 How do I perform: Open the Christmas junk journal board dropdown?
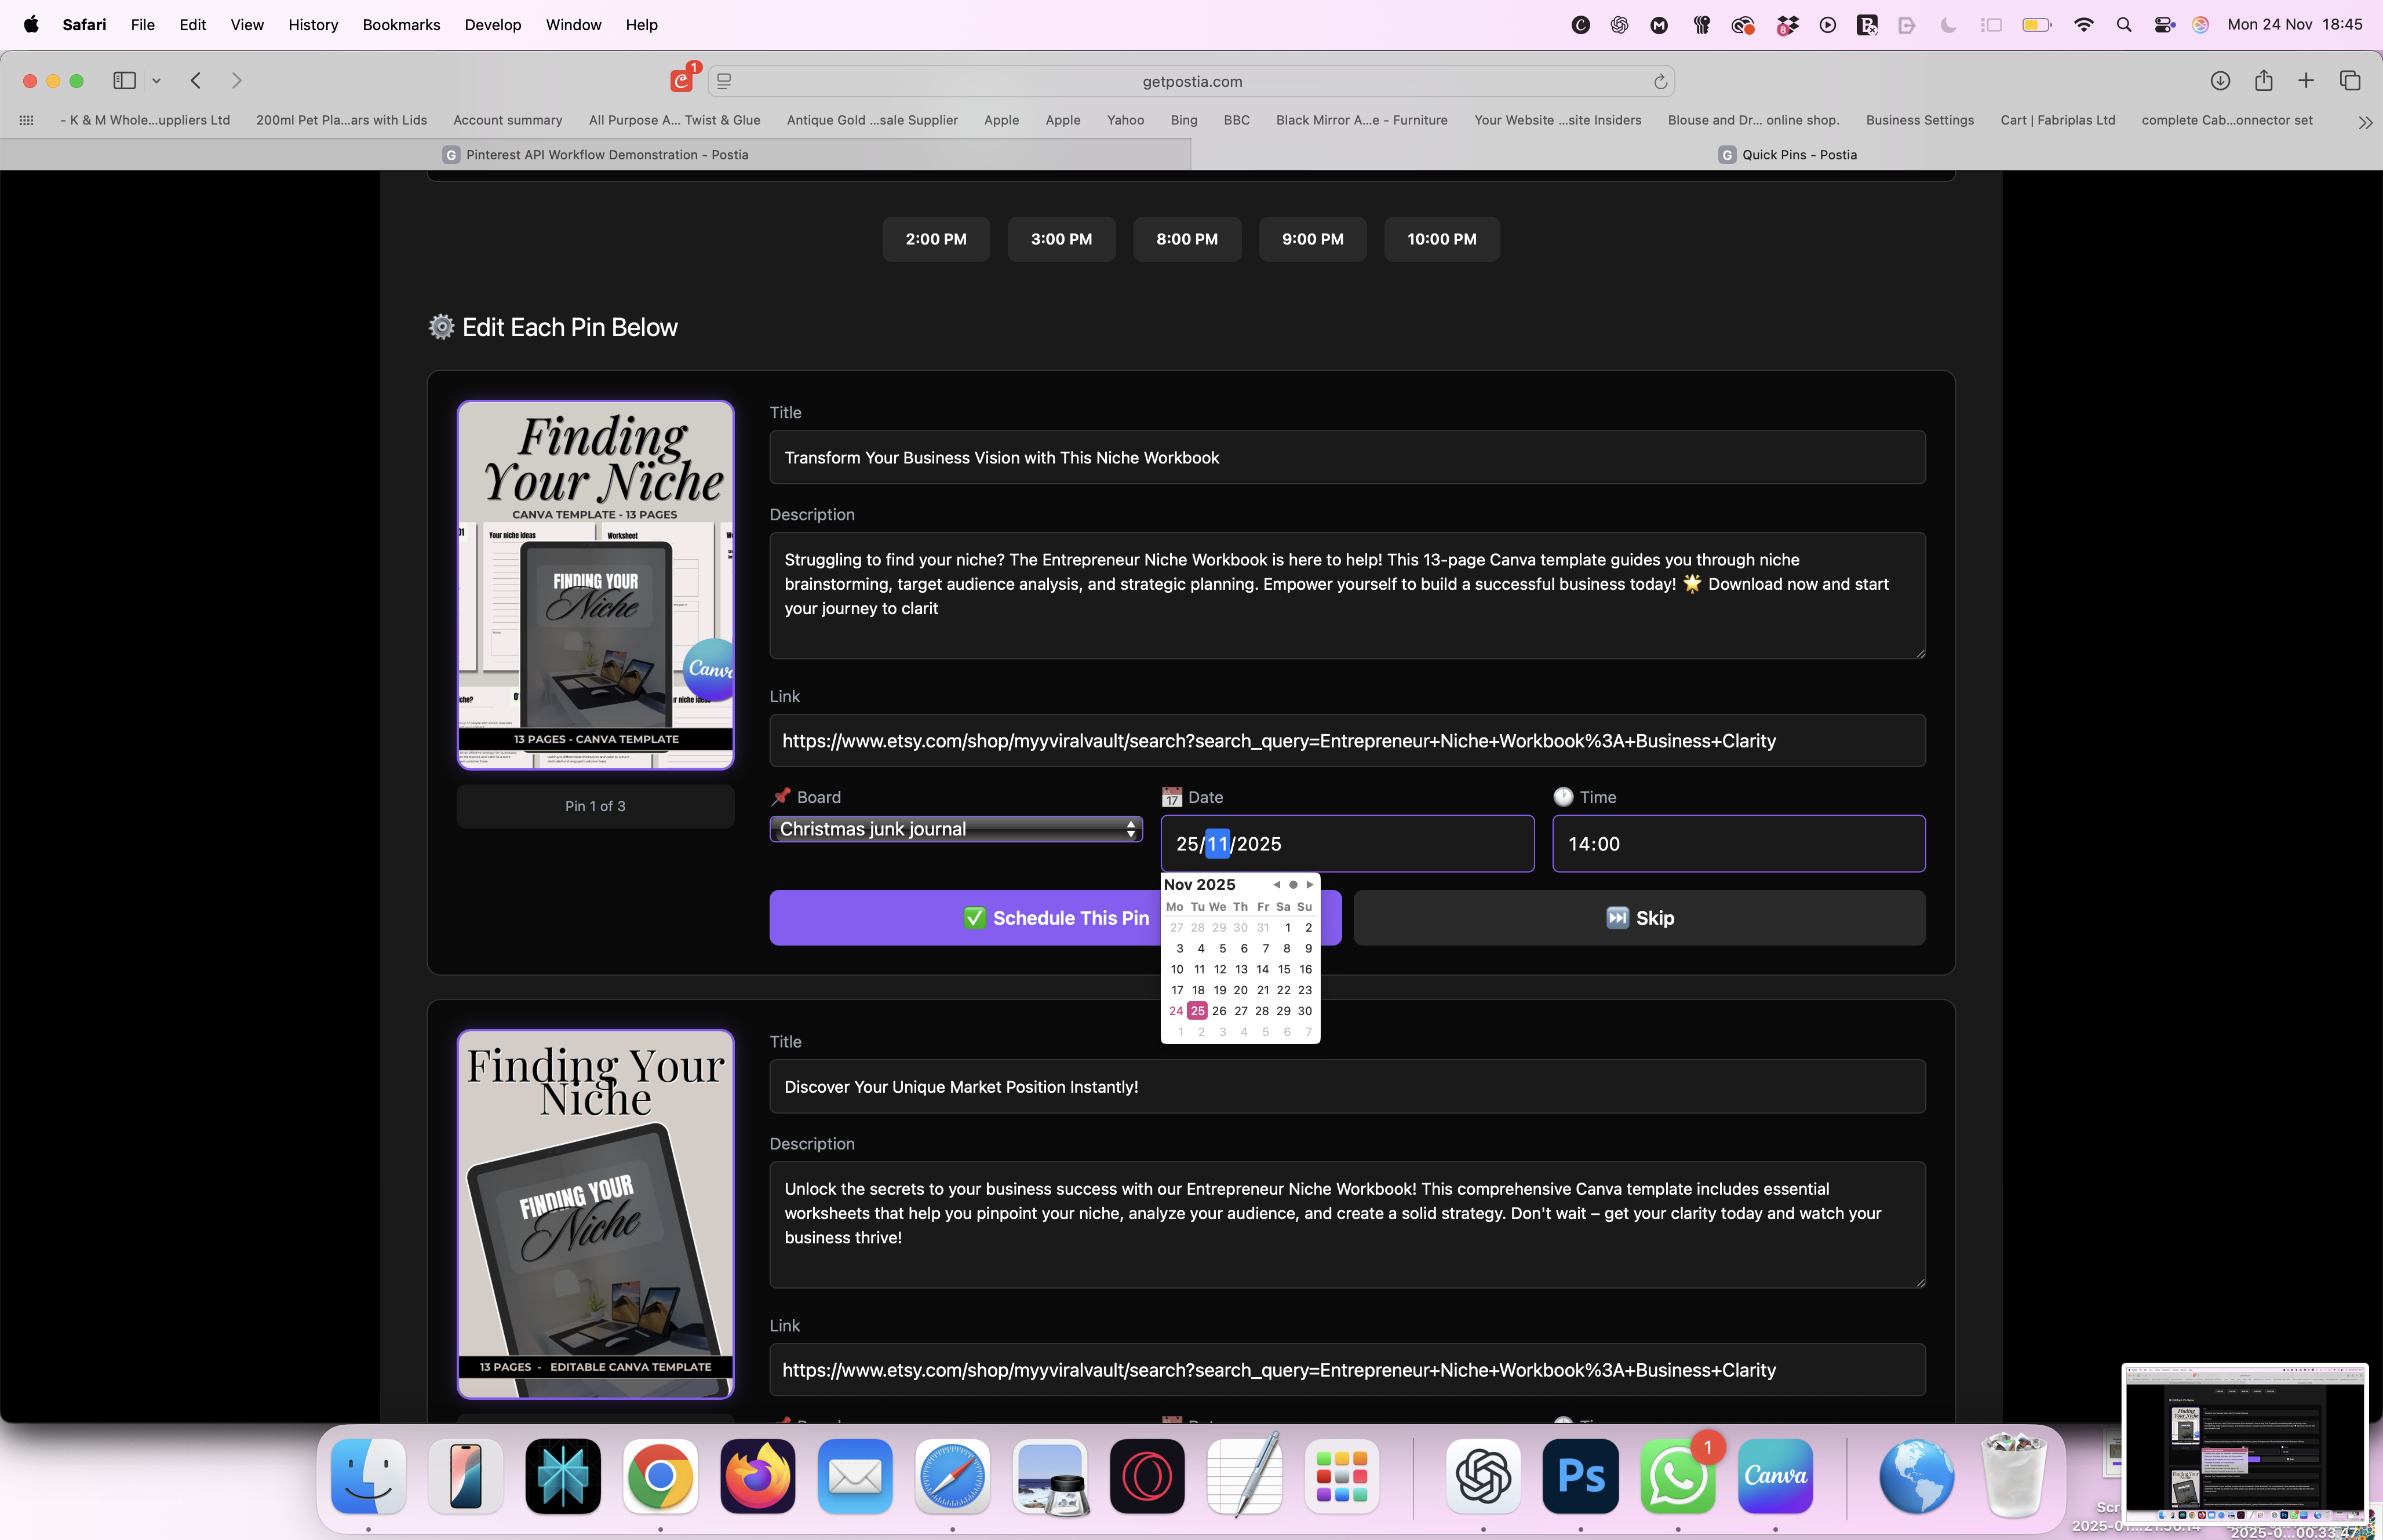pyautogui.click(x=956, y=829)
